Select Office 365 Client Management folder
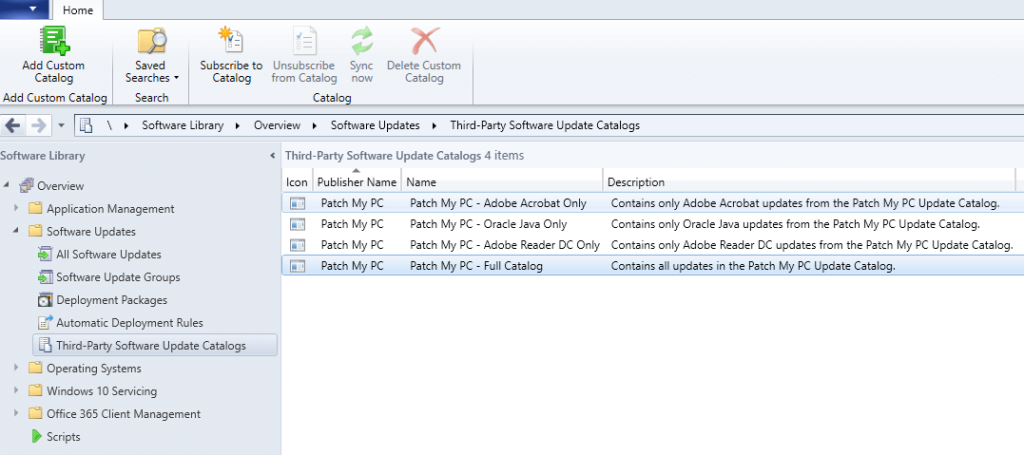The height and width of the screenshot is (455, 1024). pos(123,414)
